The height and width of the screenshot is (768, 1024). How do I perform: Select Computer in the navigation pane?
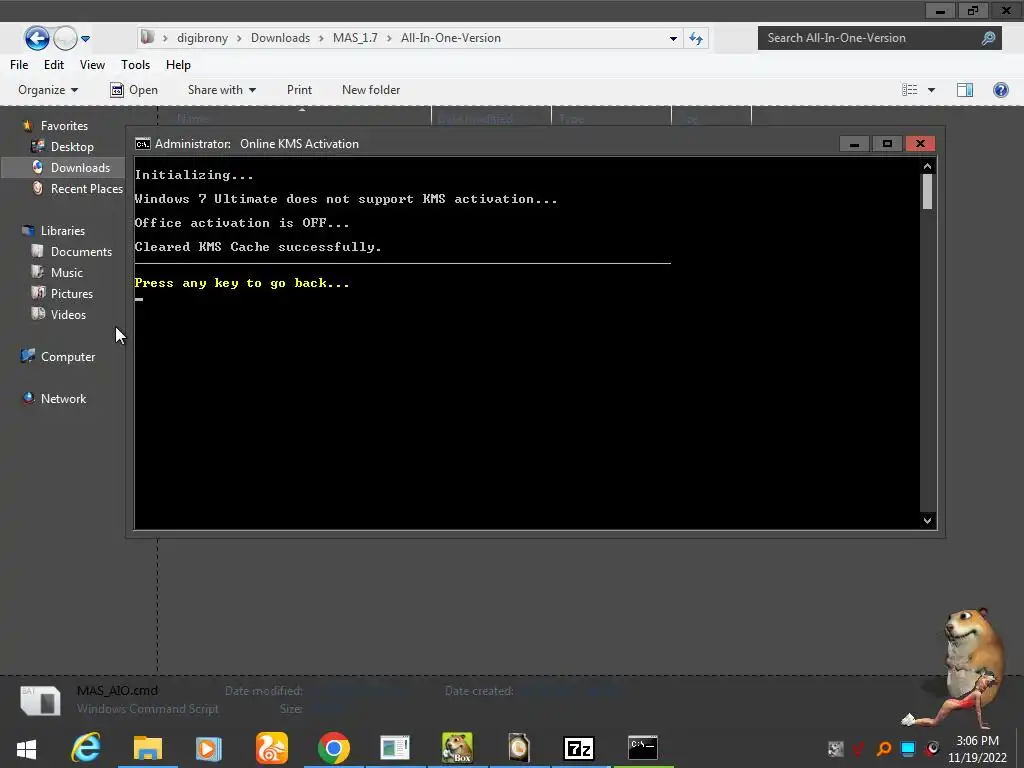(68, 357)
